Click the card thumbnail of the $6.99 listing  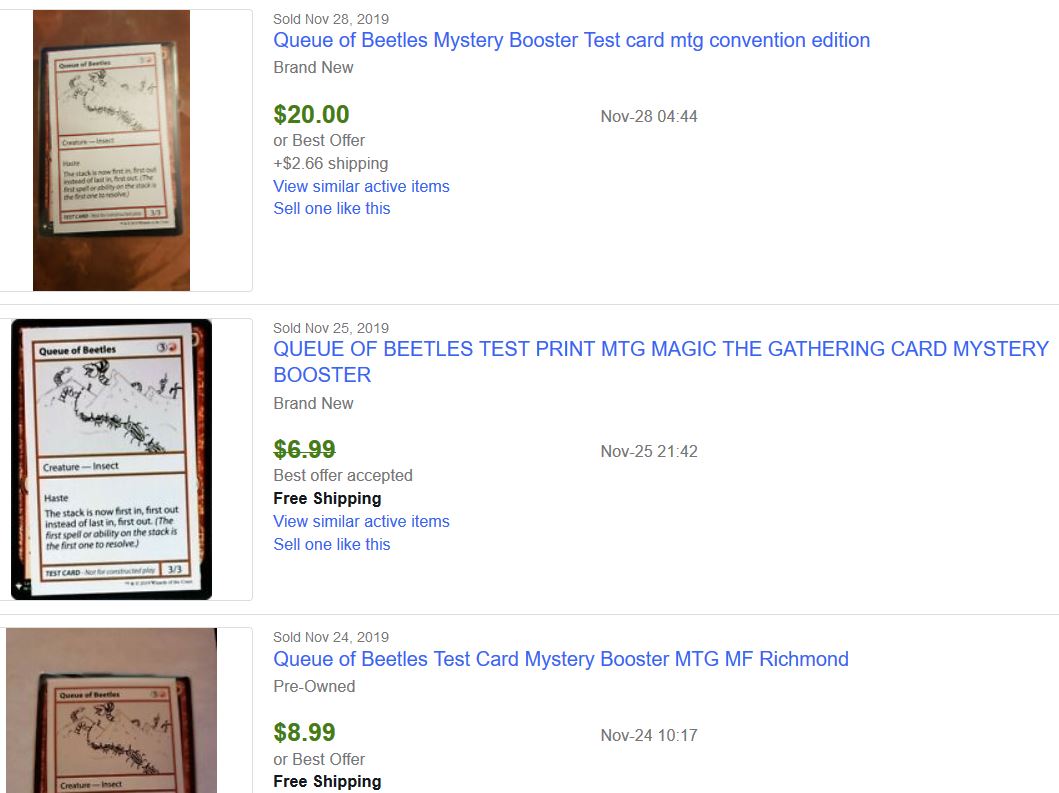pos(111,459)
